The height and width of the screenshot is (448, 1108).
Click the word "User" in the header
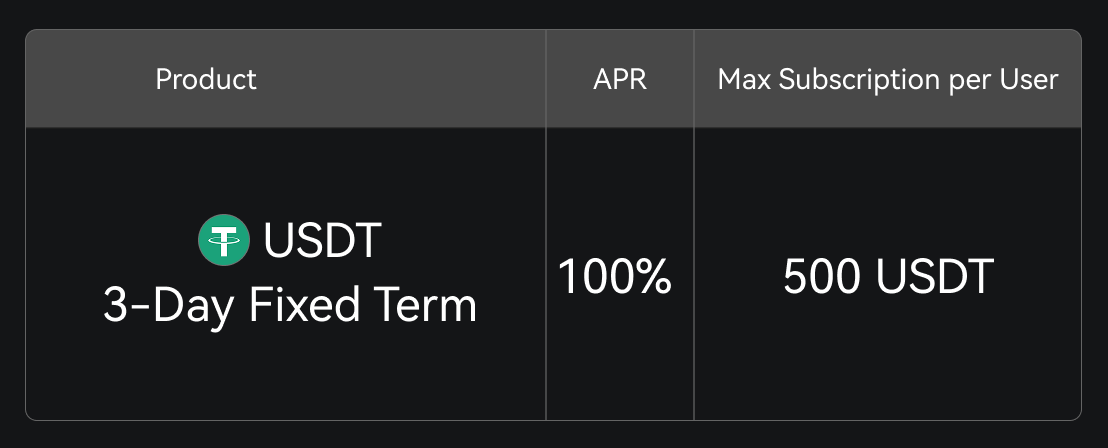coord(1028,79)
